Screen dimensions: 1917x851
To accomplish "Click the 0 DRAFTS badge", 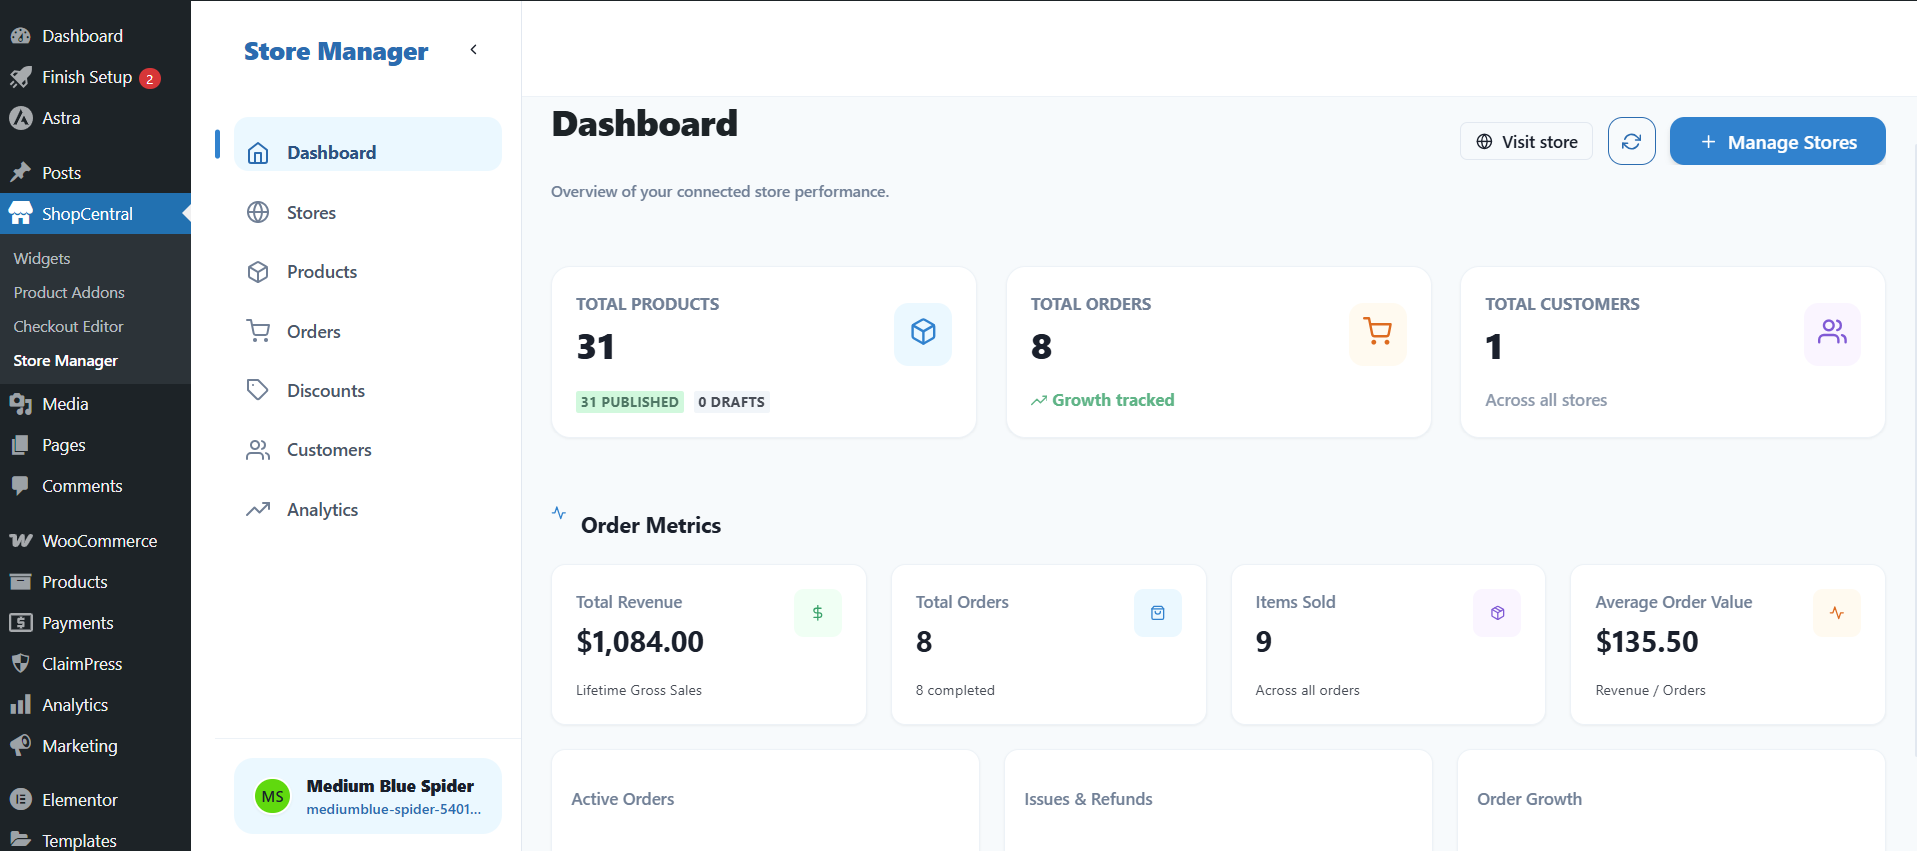I will click(731, 402).
